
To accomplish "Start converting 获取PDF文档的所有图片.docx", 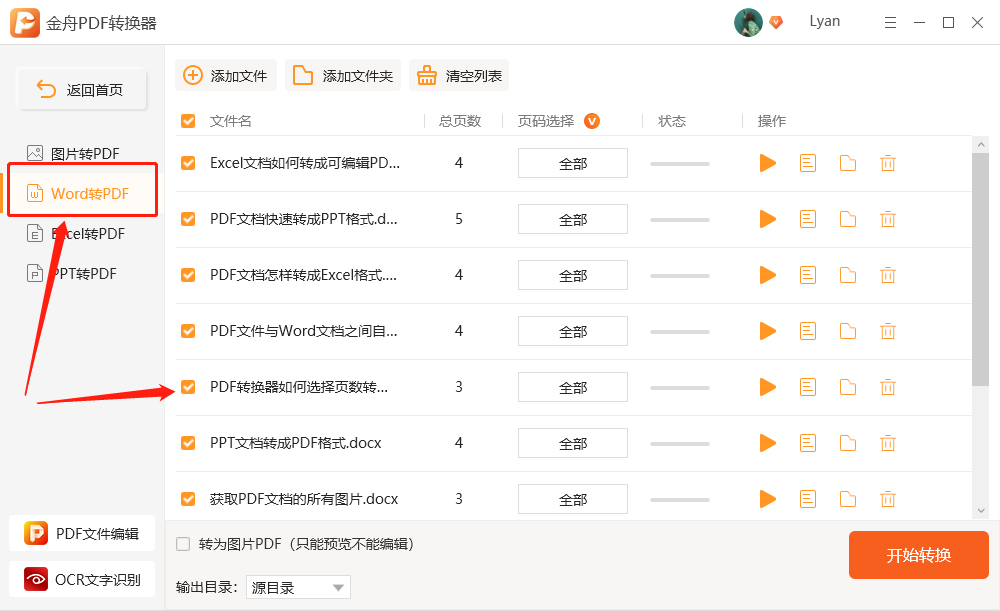I will tap(768, 499).
